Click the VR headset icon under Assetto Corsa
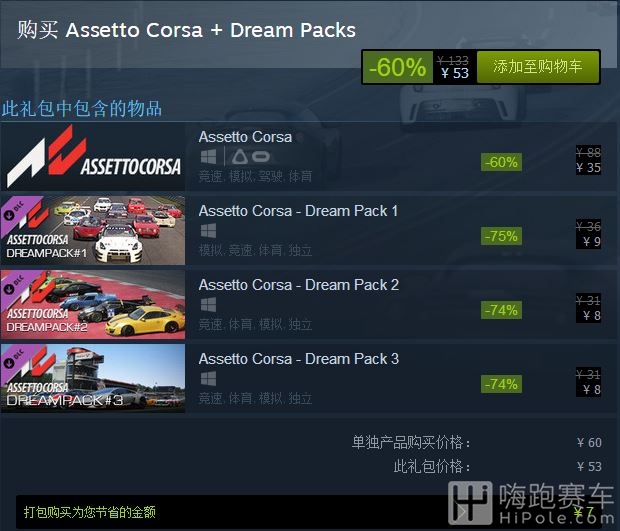Viewport: 620px width, 531px height. coord(251,157)
